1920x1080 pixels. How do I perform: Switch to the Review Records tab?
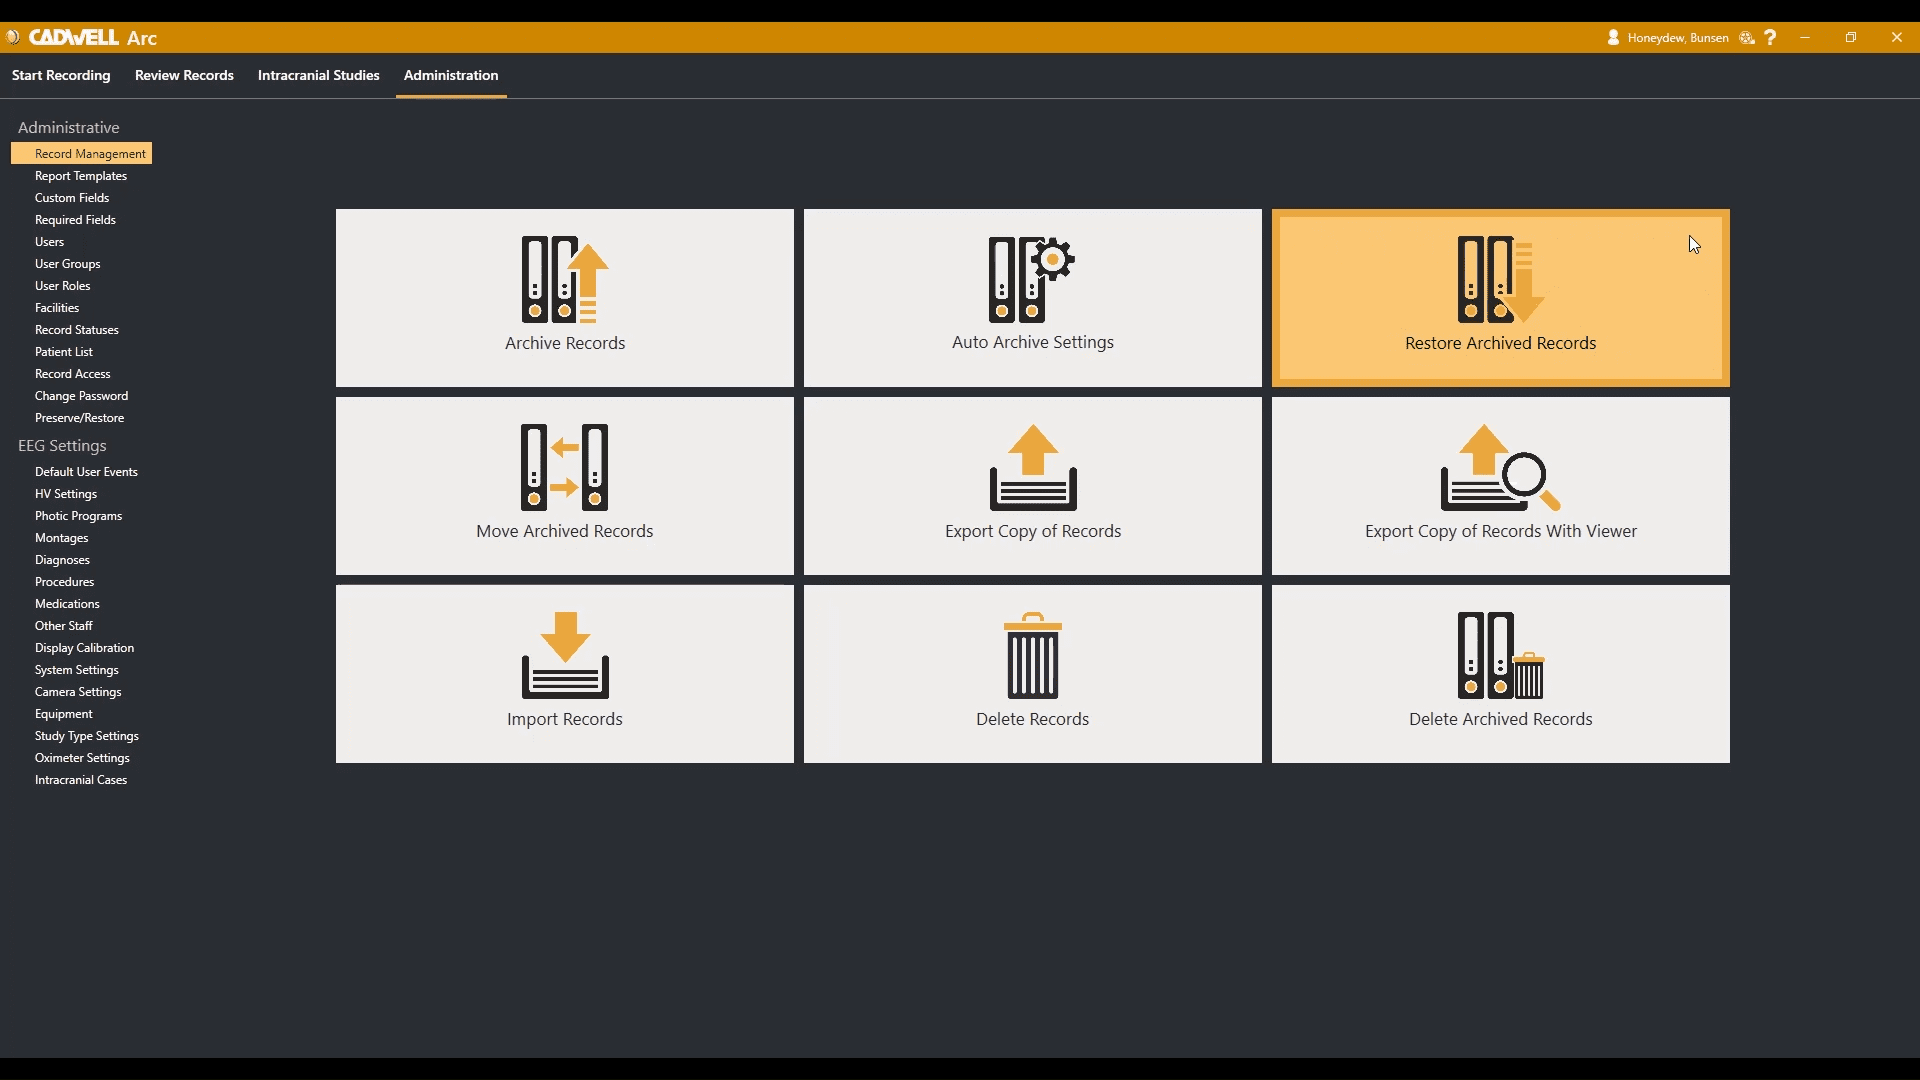coord(184,75)
